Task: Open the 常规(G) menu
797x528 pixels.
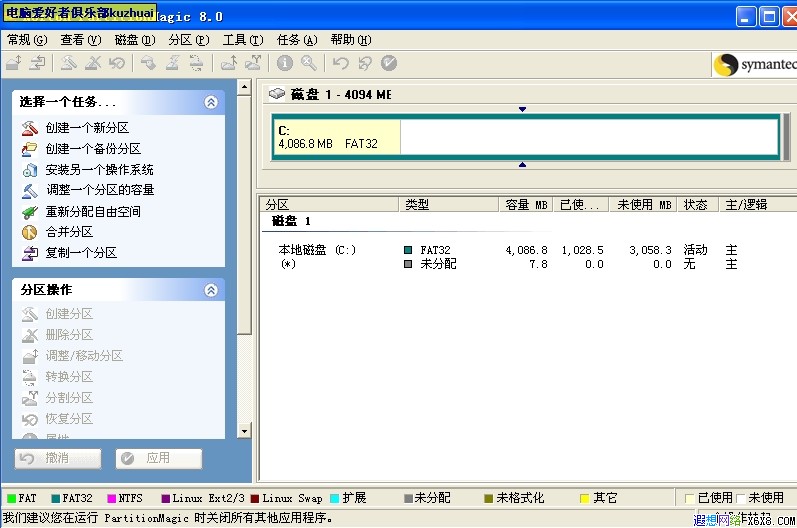Action: 27,40
